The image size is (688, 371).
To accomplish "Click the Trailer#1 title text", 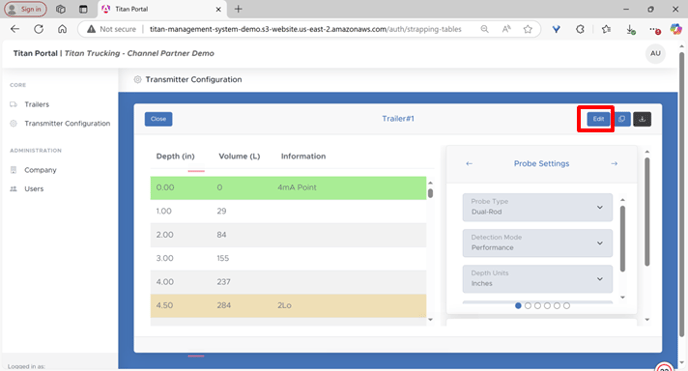I will 398,119.
